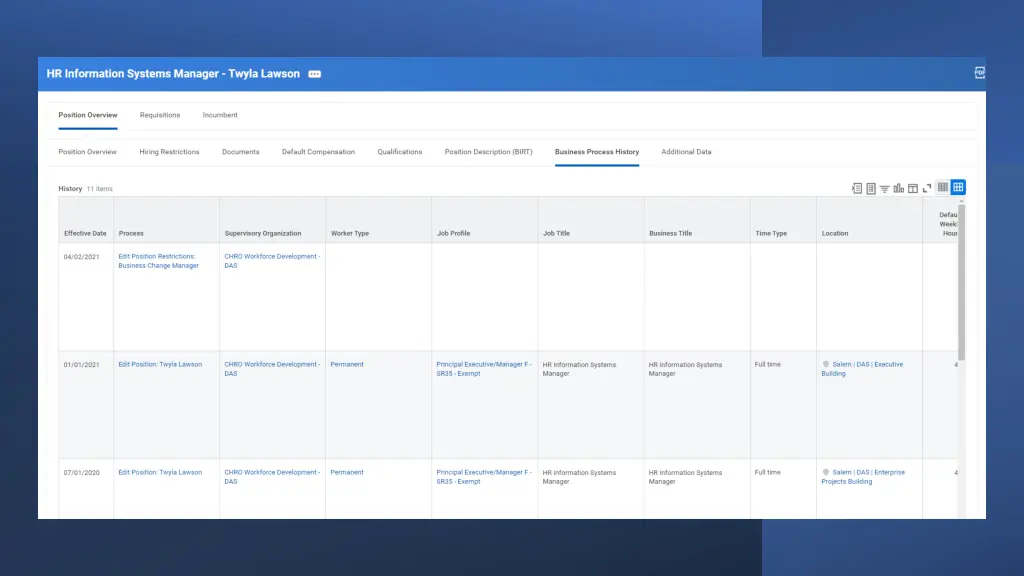Select the Business Process History sub-tab
Viewport: 1024px width, 576px height.
tap(597, 152)
